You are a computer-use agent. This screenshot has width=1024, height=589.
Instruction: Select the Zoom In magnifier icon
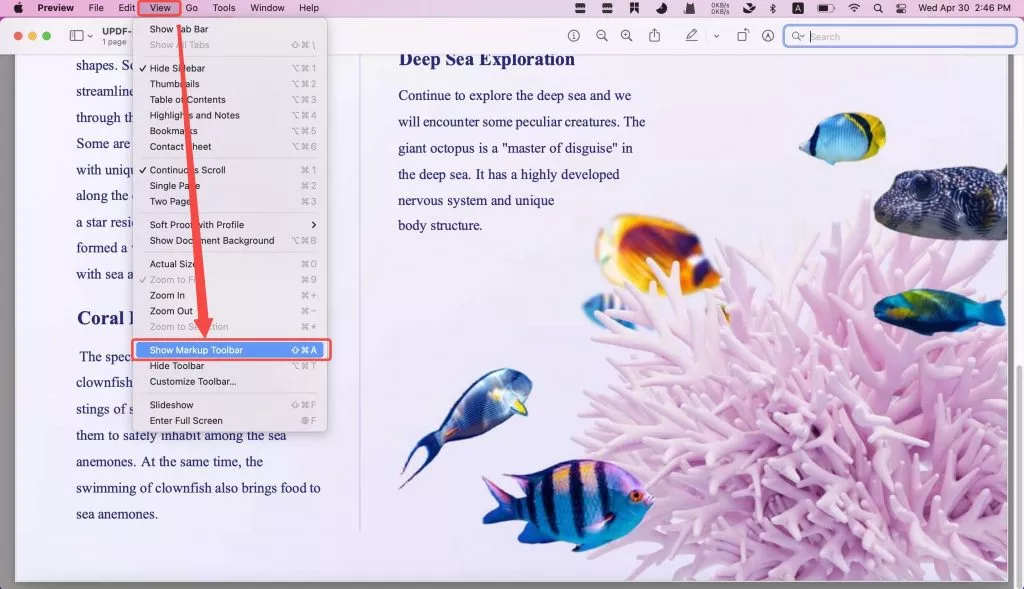627,35
